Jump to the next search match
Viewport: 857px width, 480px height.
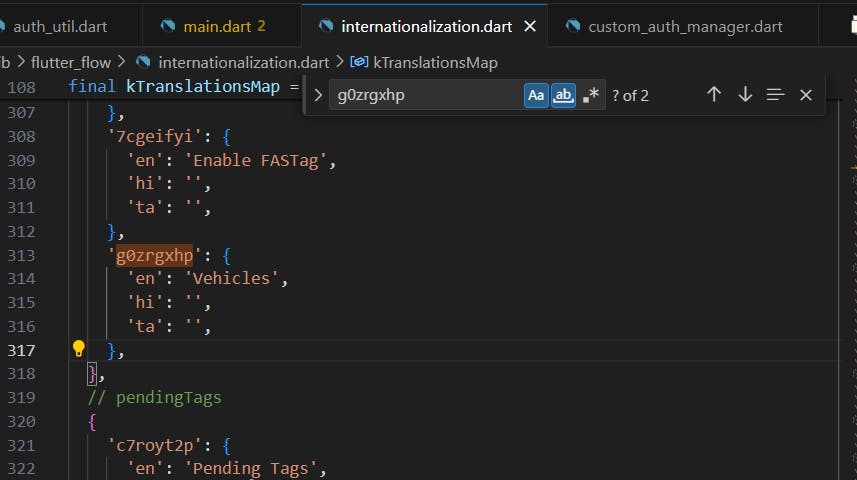tap(745, 94)
